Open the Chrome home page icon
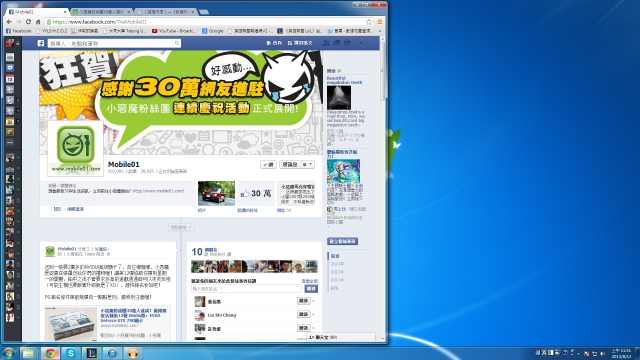The image size is (640, 360). click(x=38, y=22)
